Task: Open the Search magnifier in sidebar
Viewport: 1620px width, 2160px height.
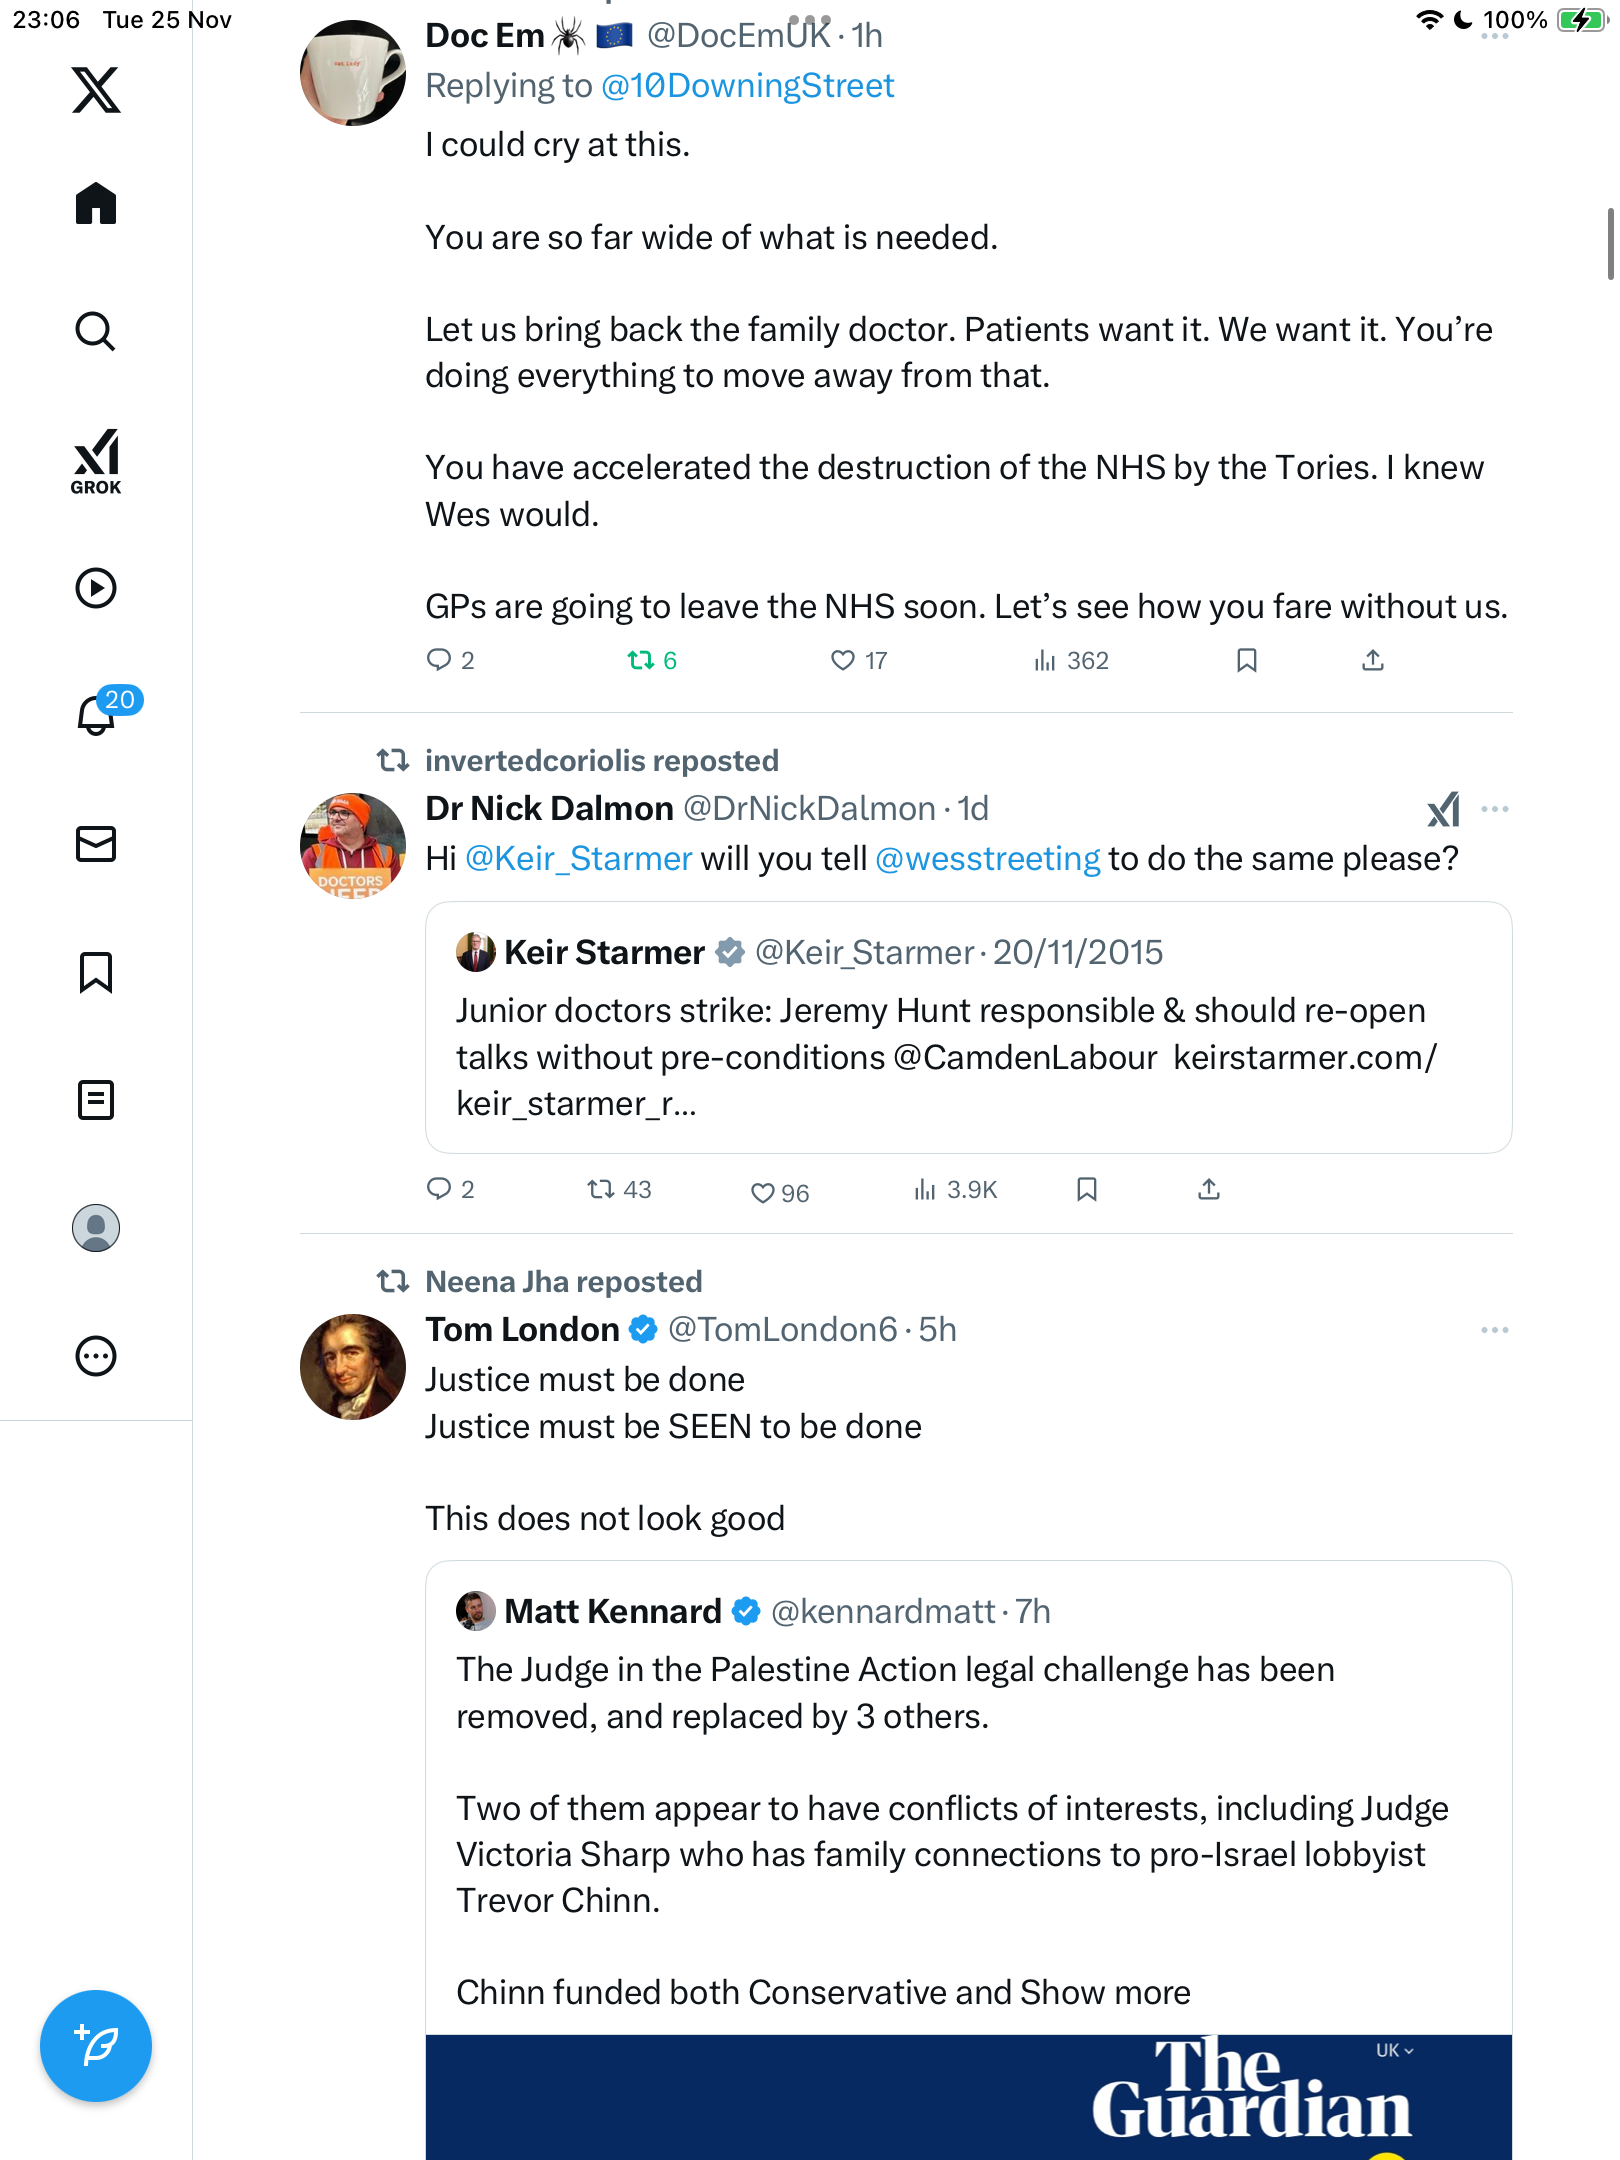Action: [x=96, y=331]
